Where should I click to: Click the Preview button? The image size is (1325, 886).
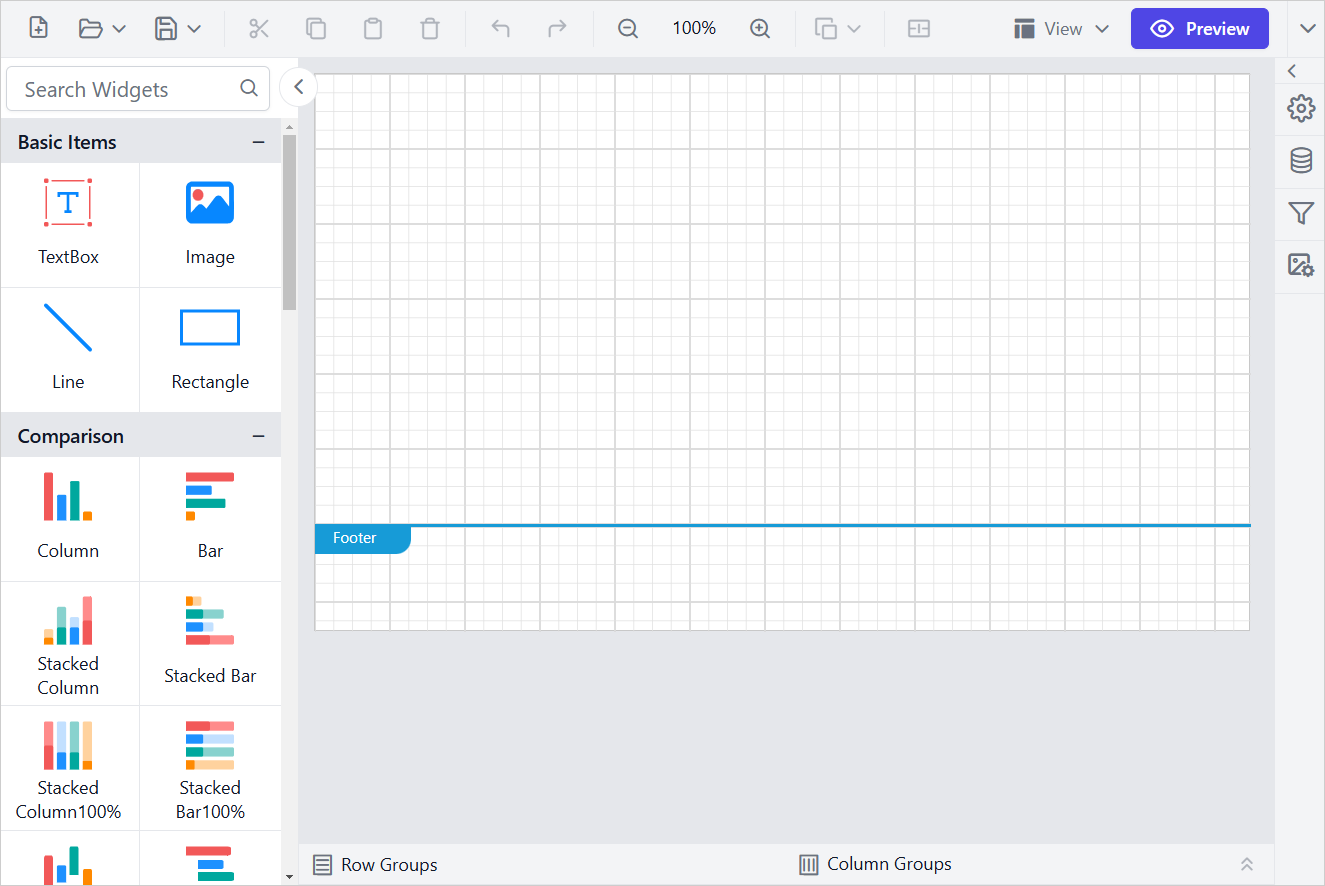(1200, 28)
